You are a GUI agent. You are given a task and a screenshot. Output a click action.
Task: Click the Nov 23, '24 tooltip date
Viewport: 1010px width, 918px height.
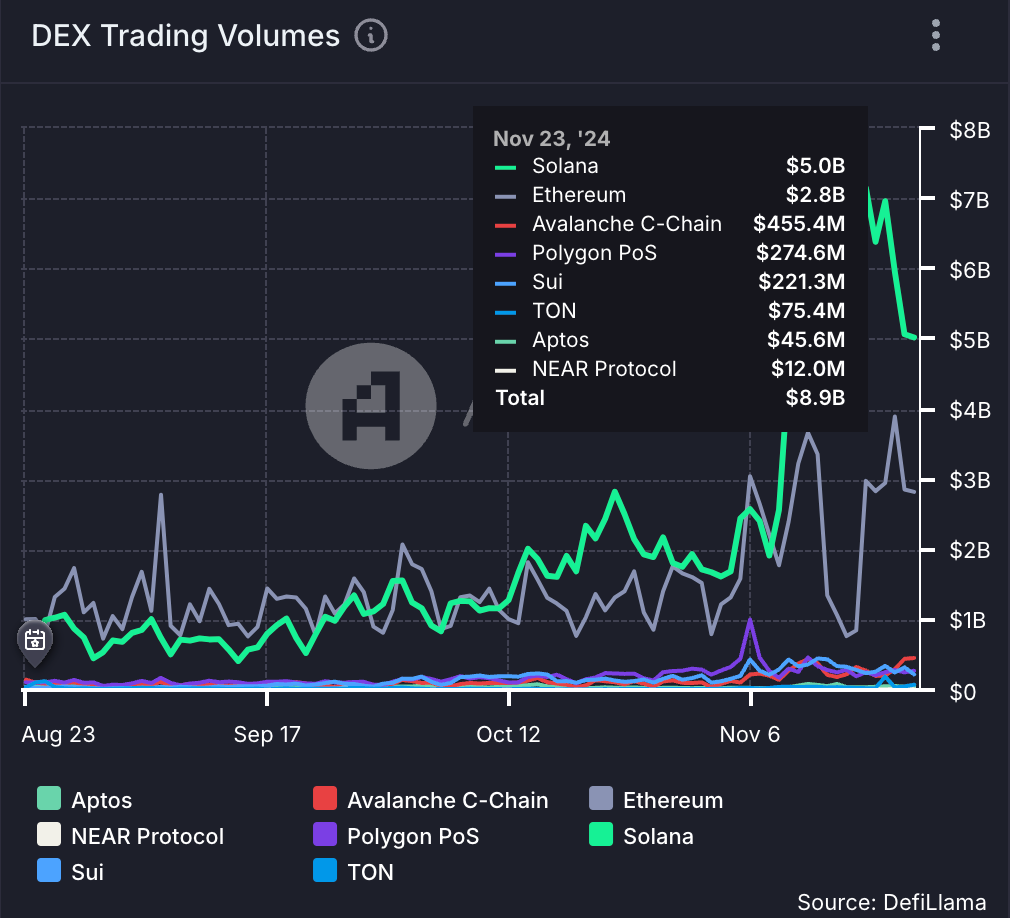(551, 139)
